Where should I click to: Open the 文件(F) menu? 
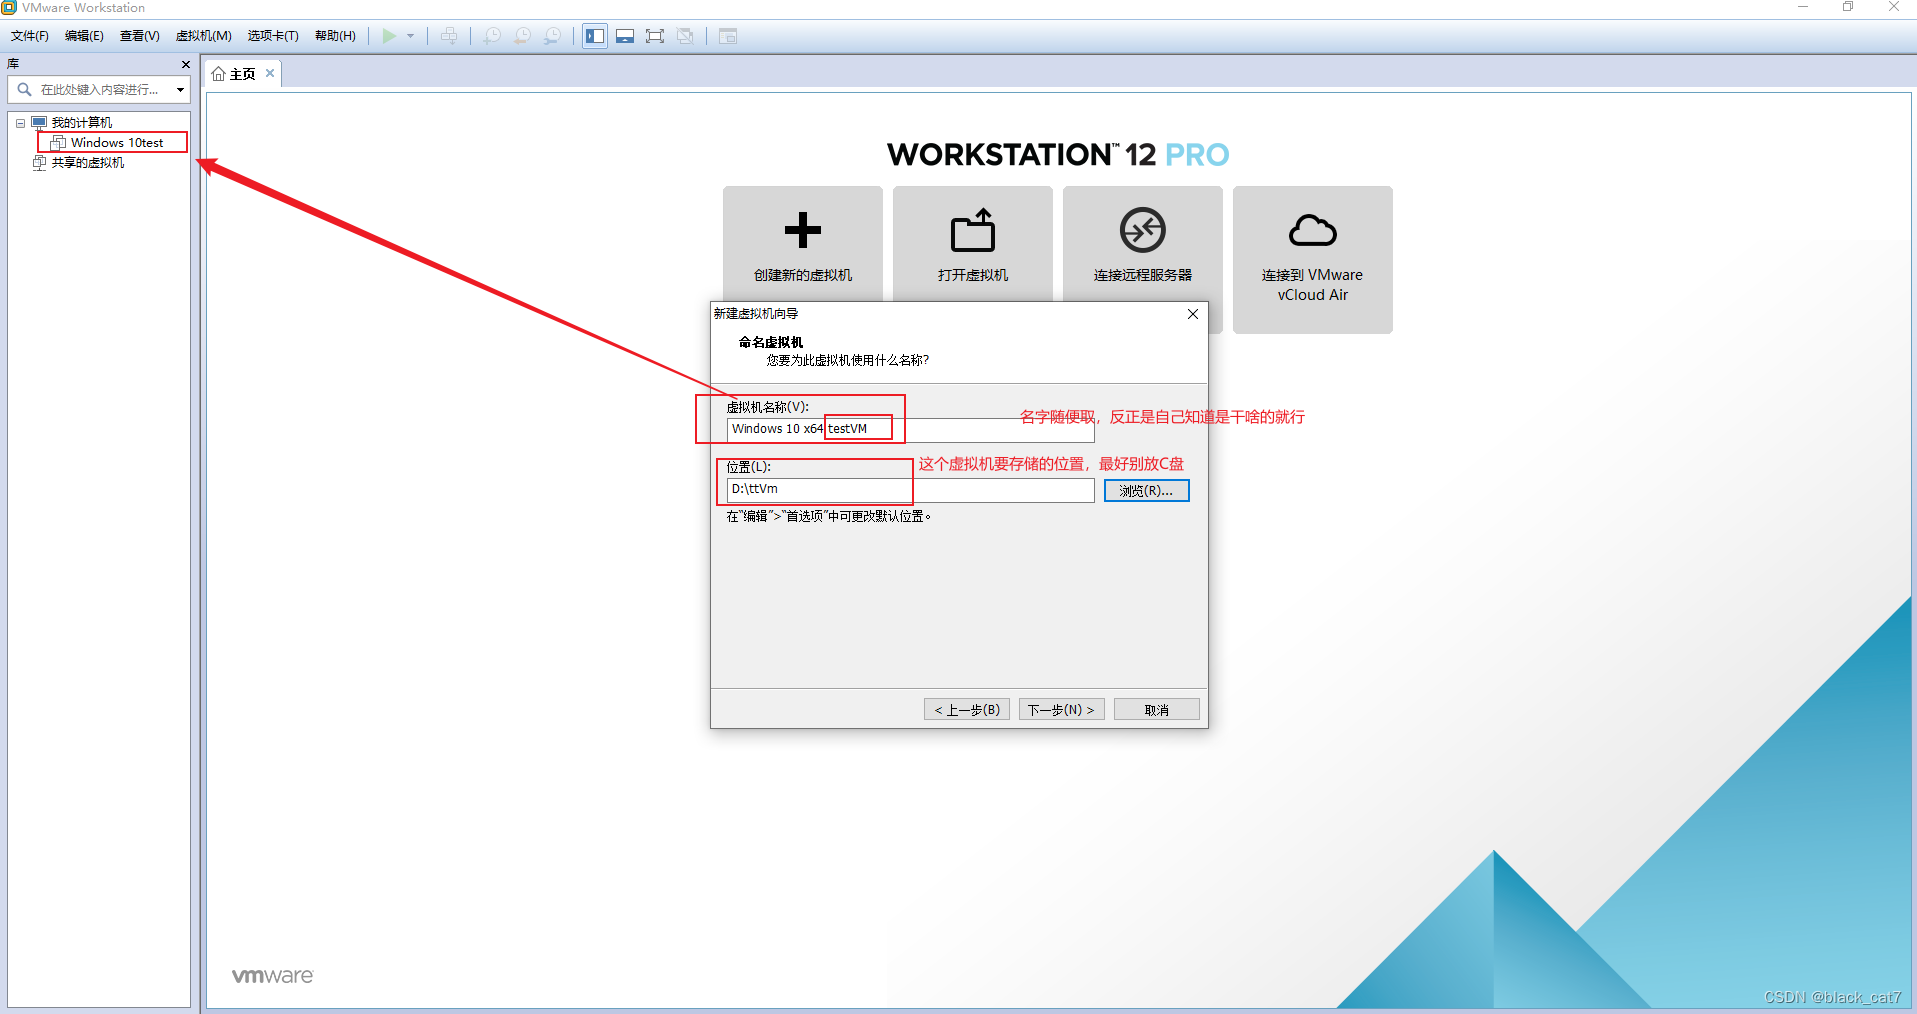click(30, 36)
